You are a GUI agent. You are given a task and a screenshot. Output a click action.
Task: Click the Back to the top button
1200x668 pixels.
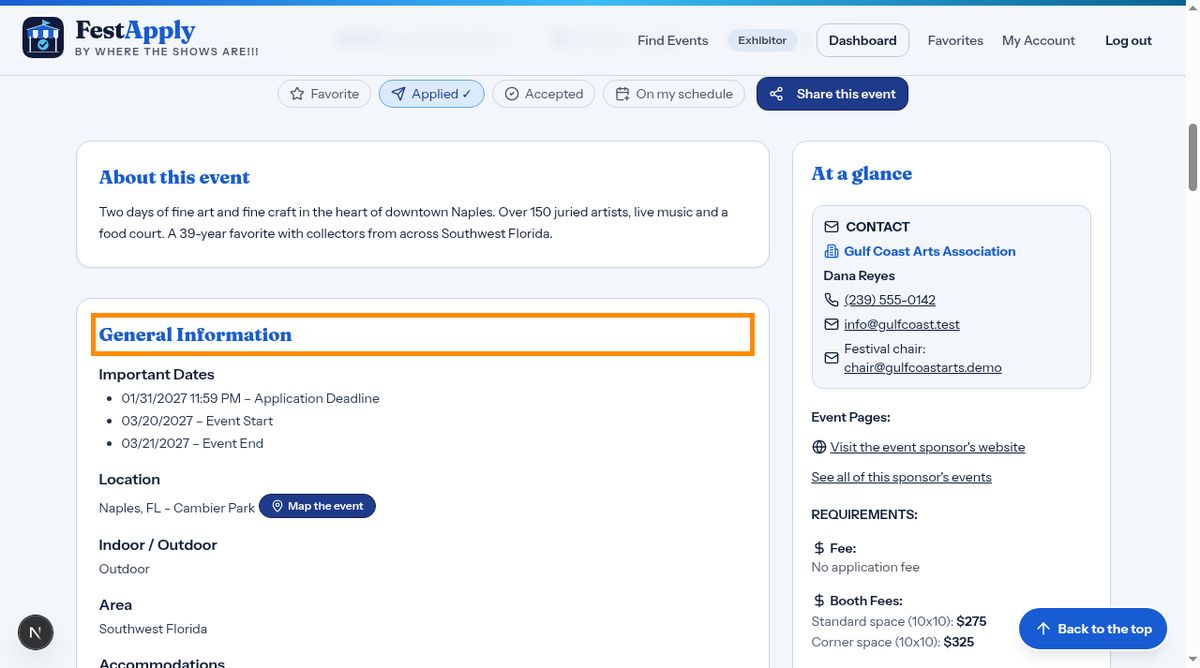[x=1093, y=629]
